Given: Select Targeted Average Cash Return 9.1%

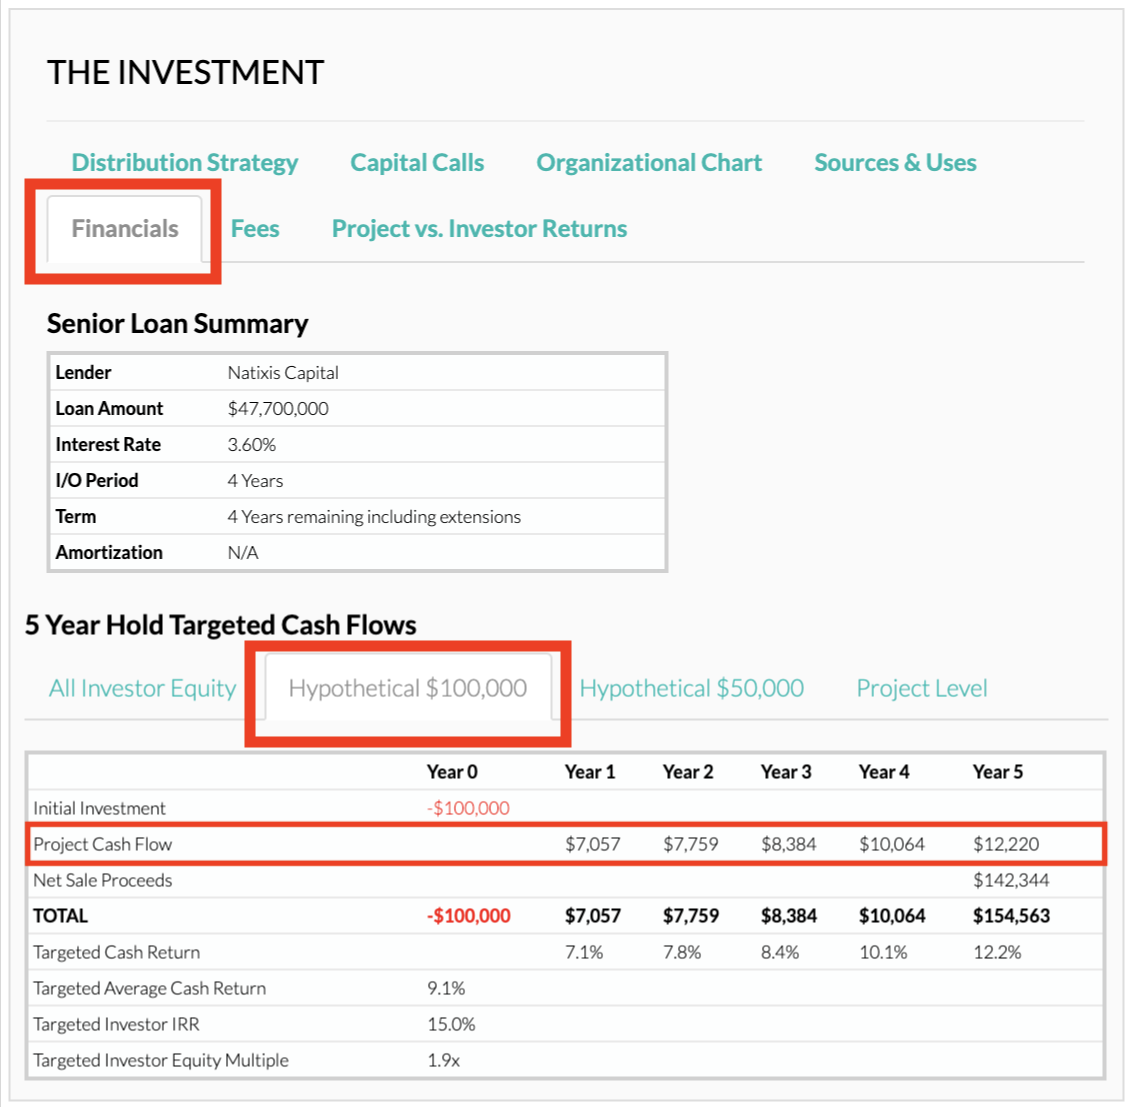Looking at the screenshot, I should [446, 988].
